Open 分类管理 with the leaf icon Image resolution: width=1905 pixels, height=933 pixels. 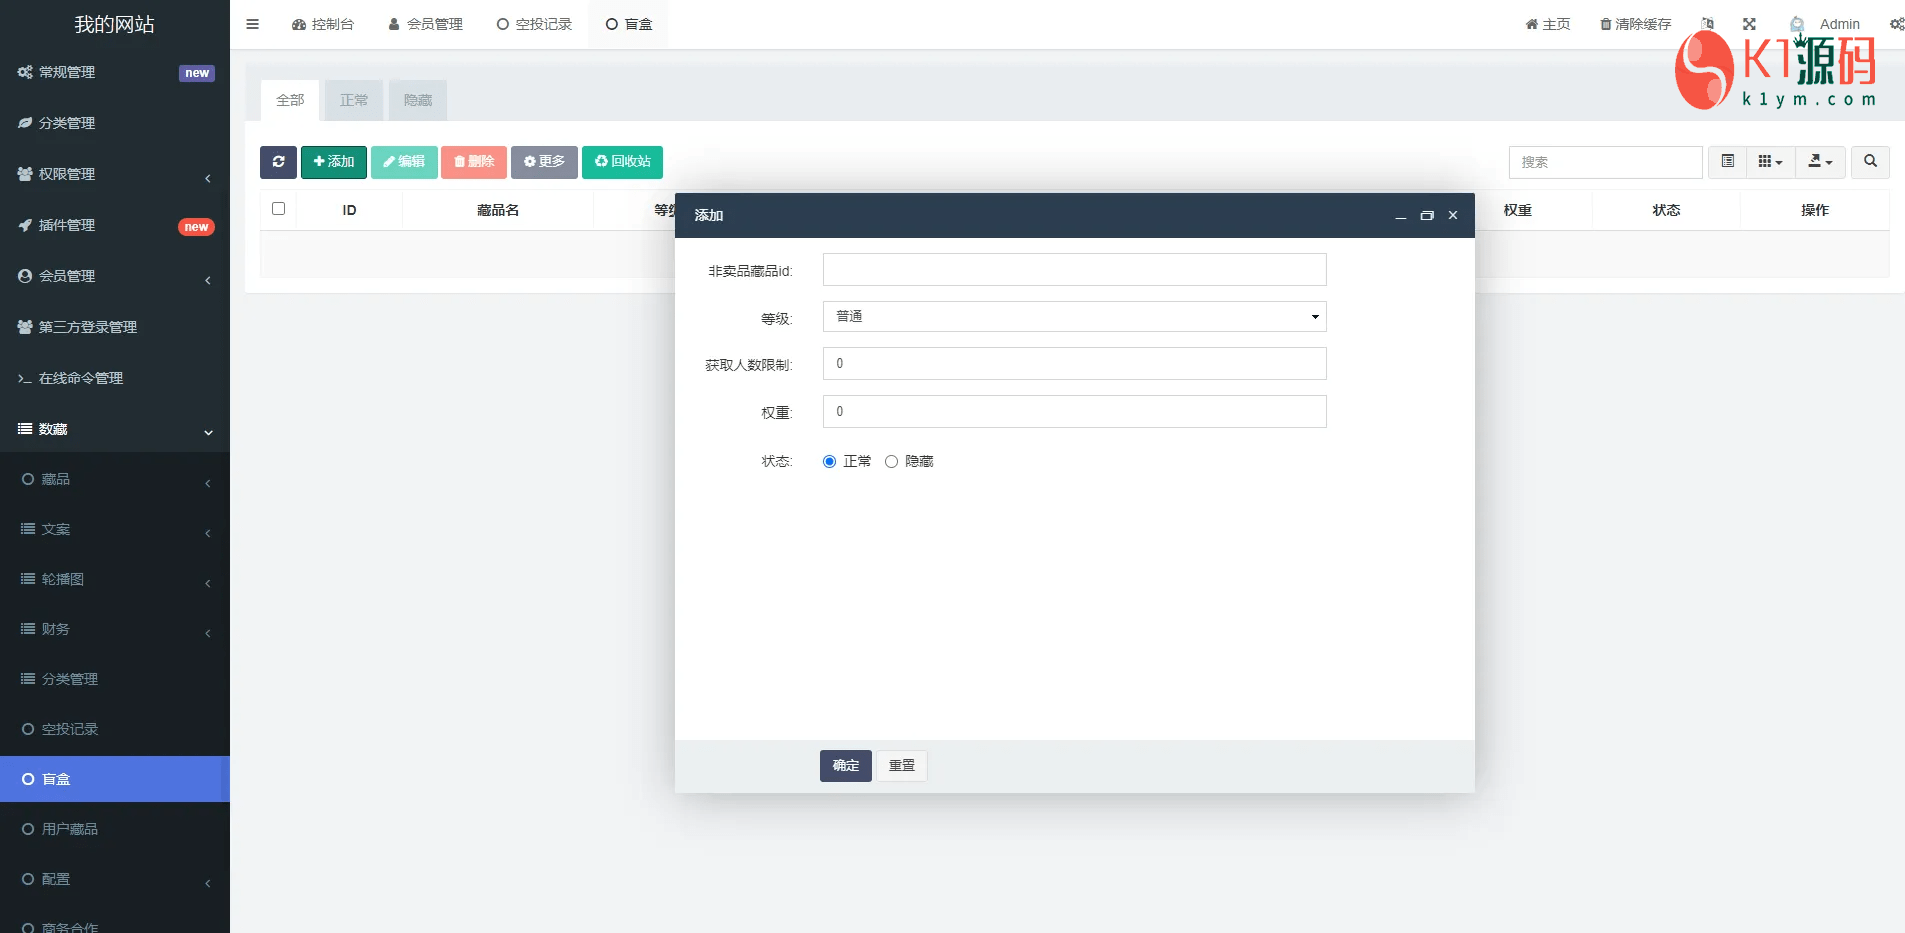pos(115,123)
